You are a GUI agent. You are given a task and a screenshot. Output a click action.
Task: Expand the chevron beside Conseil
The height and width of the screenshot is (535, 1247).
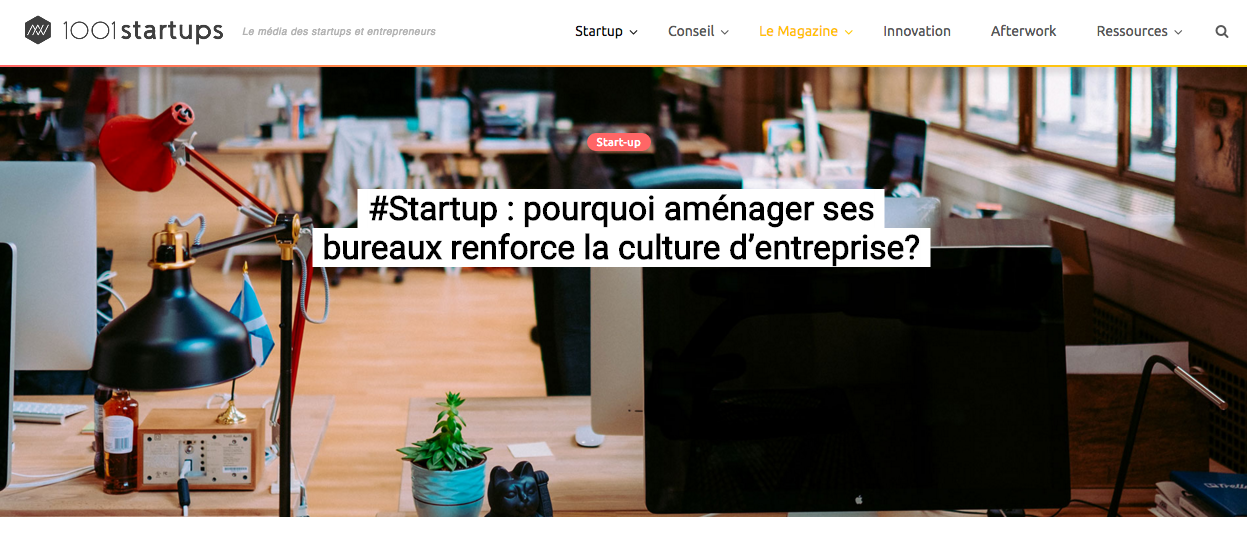[725, 32]
